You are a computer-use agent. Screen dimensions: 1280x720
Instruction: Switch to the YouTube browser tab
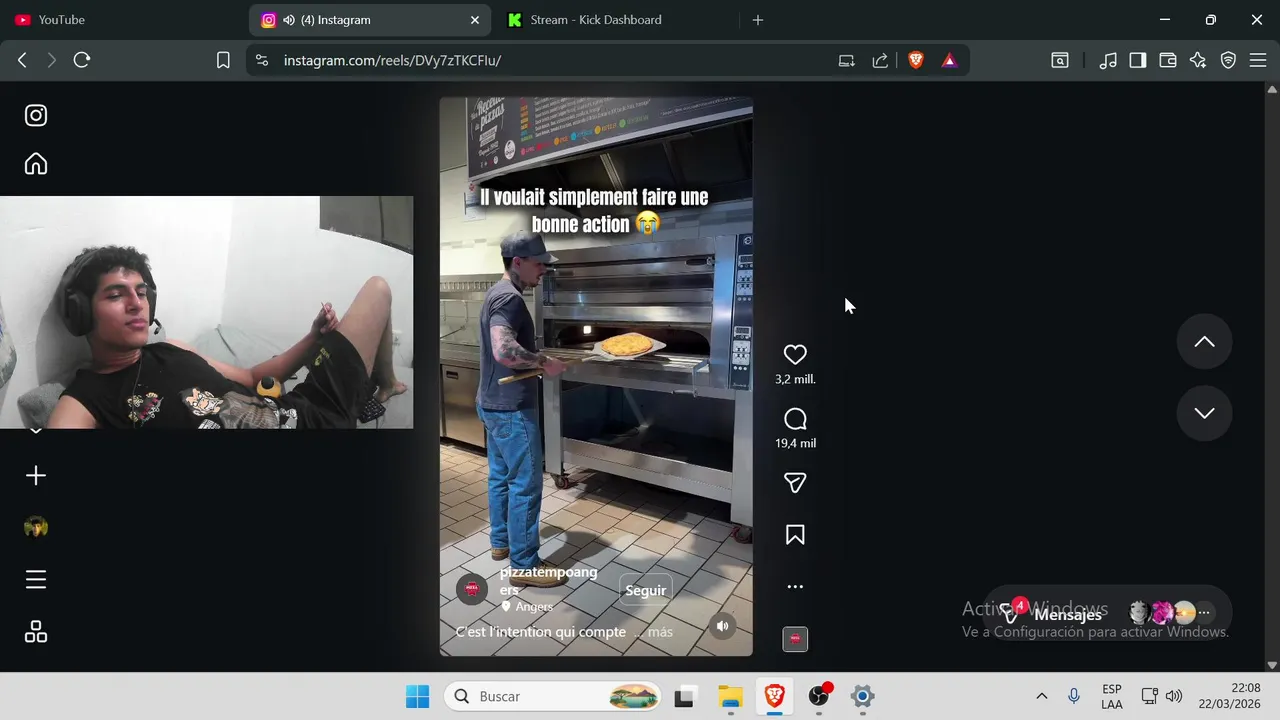pos(120,20)
